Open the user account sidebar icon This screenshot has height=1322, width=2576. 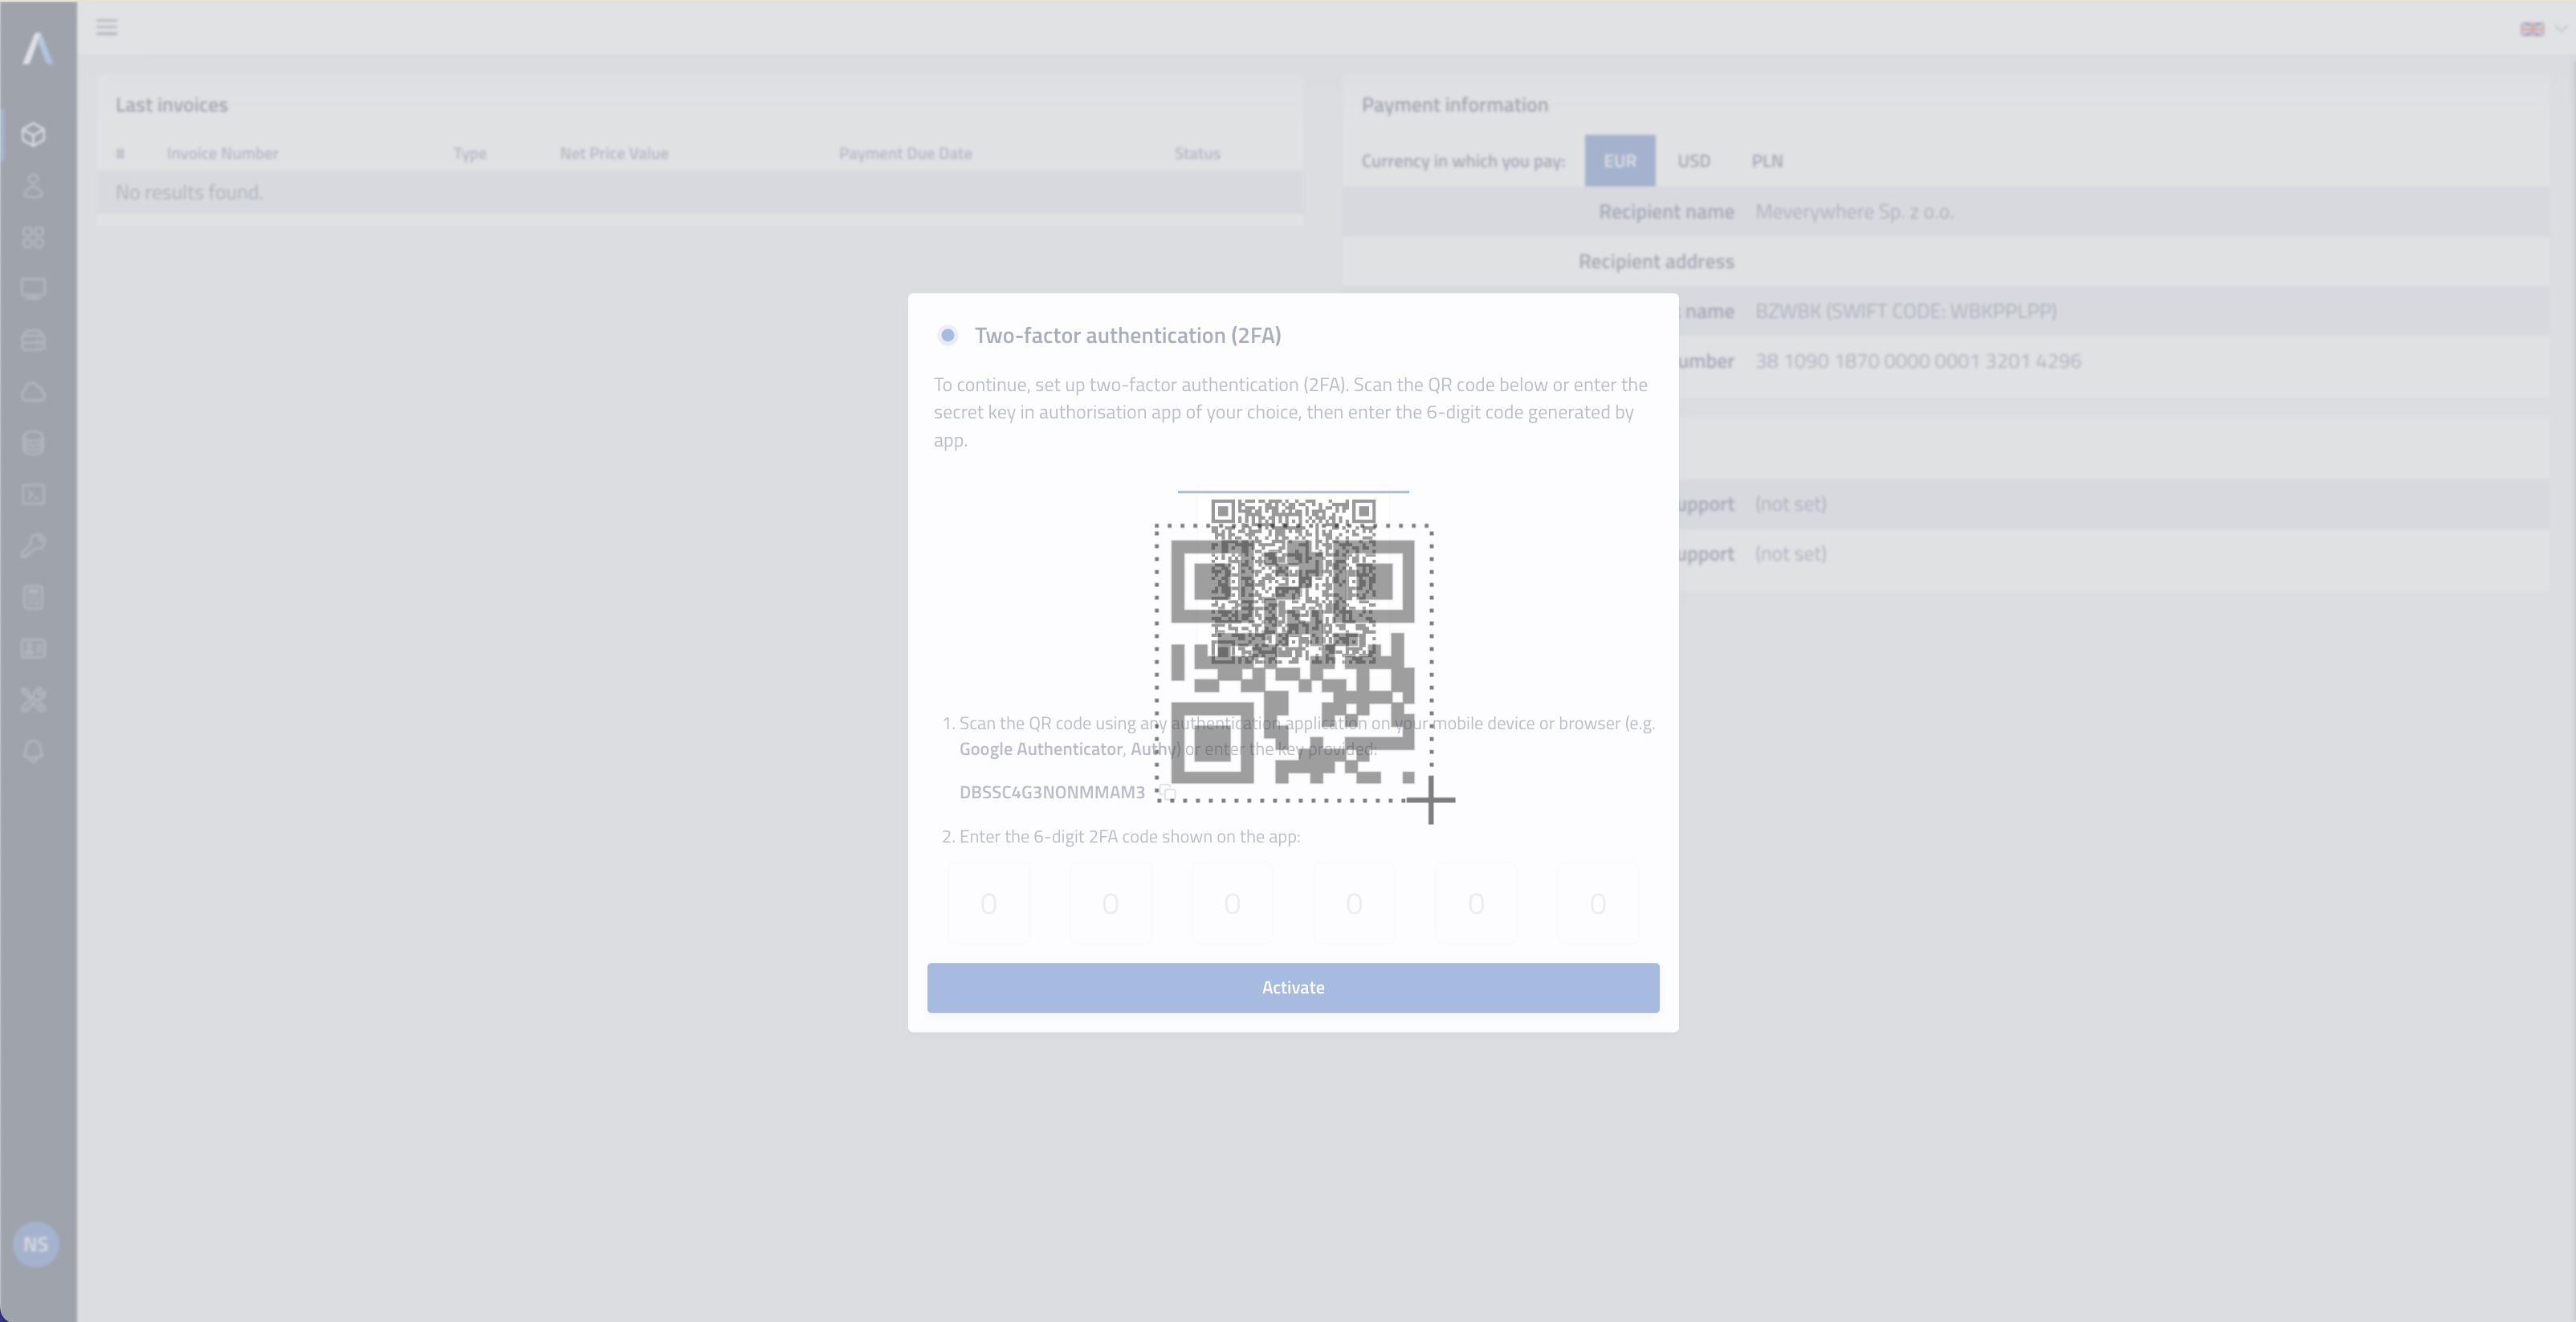[x=33, y=187]
